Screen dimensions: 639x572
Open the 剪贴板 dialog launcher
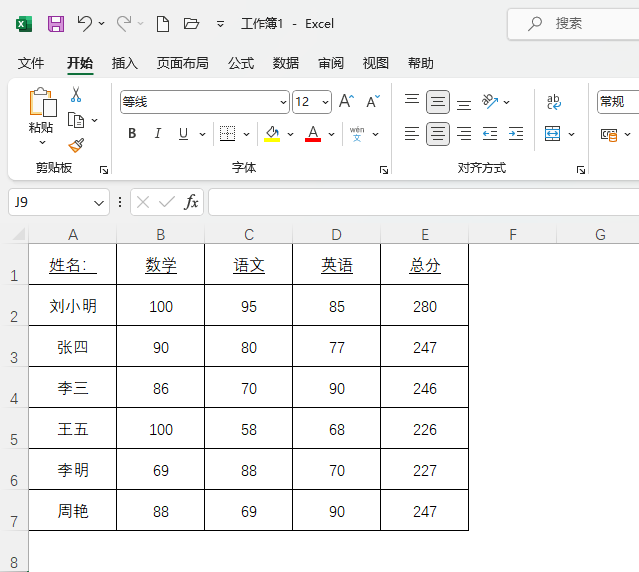(x=104, y=170)
